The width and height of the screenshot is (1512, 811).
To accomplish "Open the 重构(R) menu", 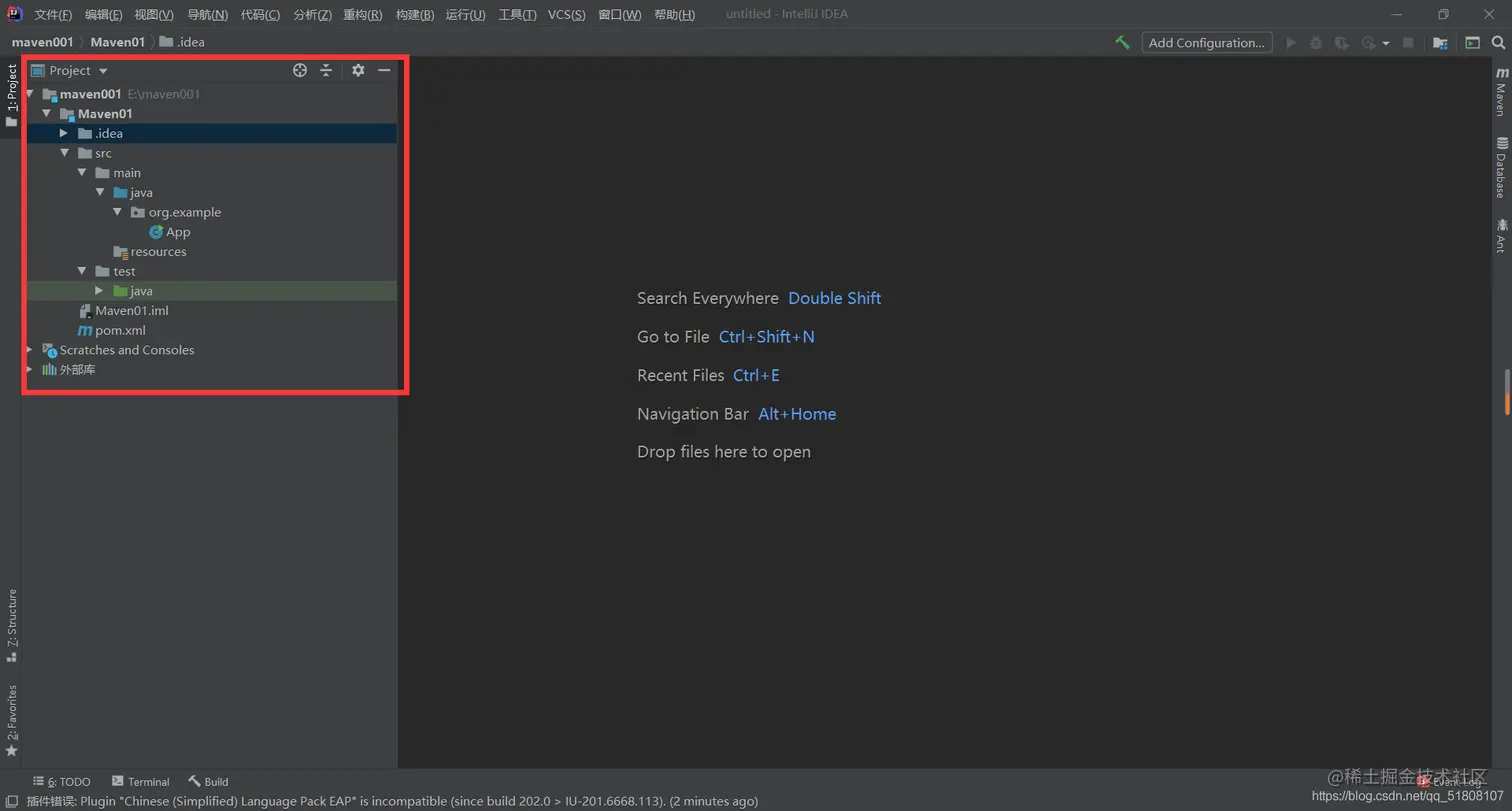I will 362,15.
